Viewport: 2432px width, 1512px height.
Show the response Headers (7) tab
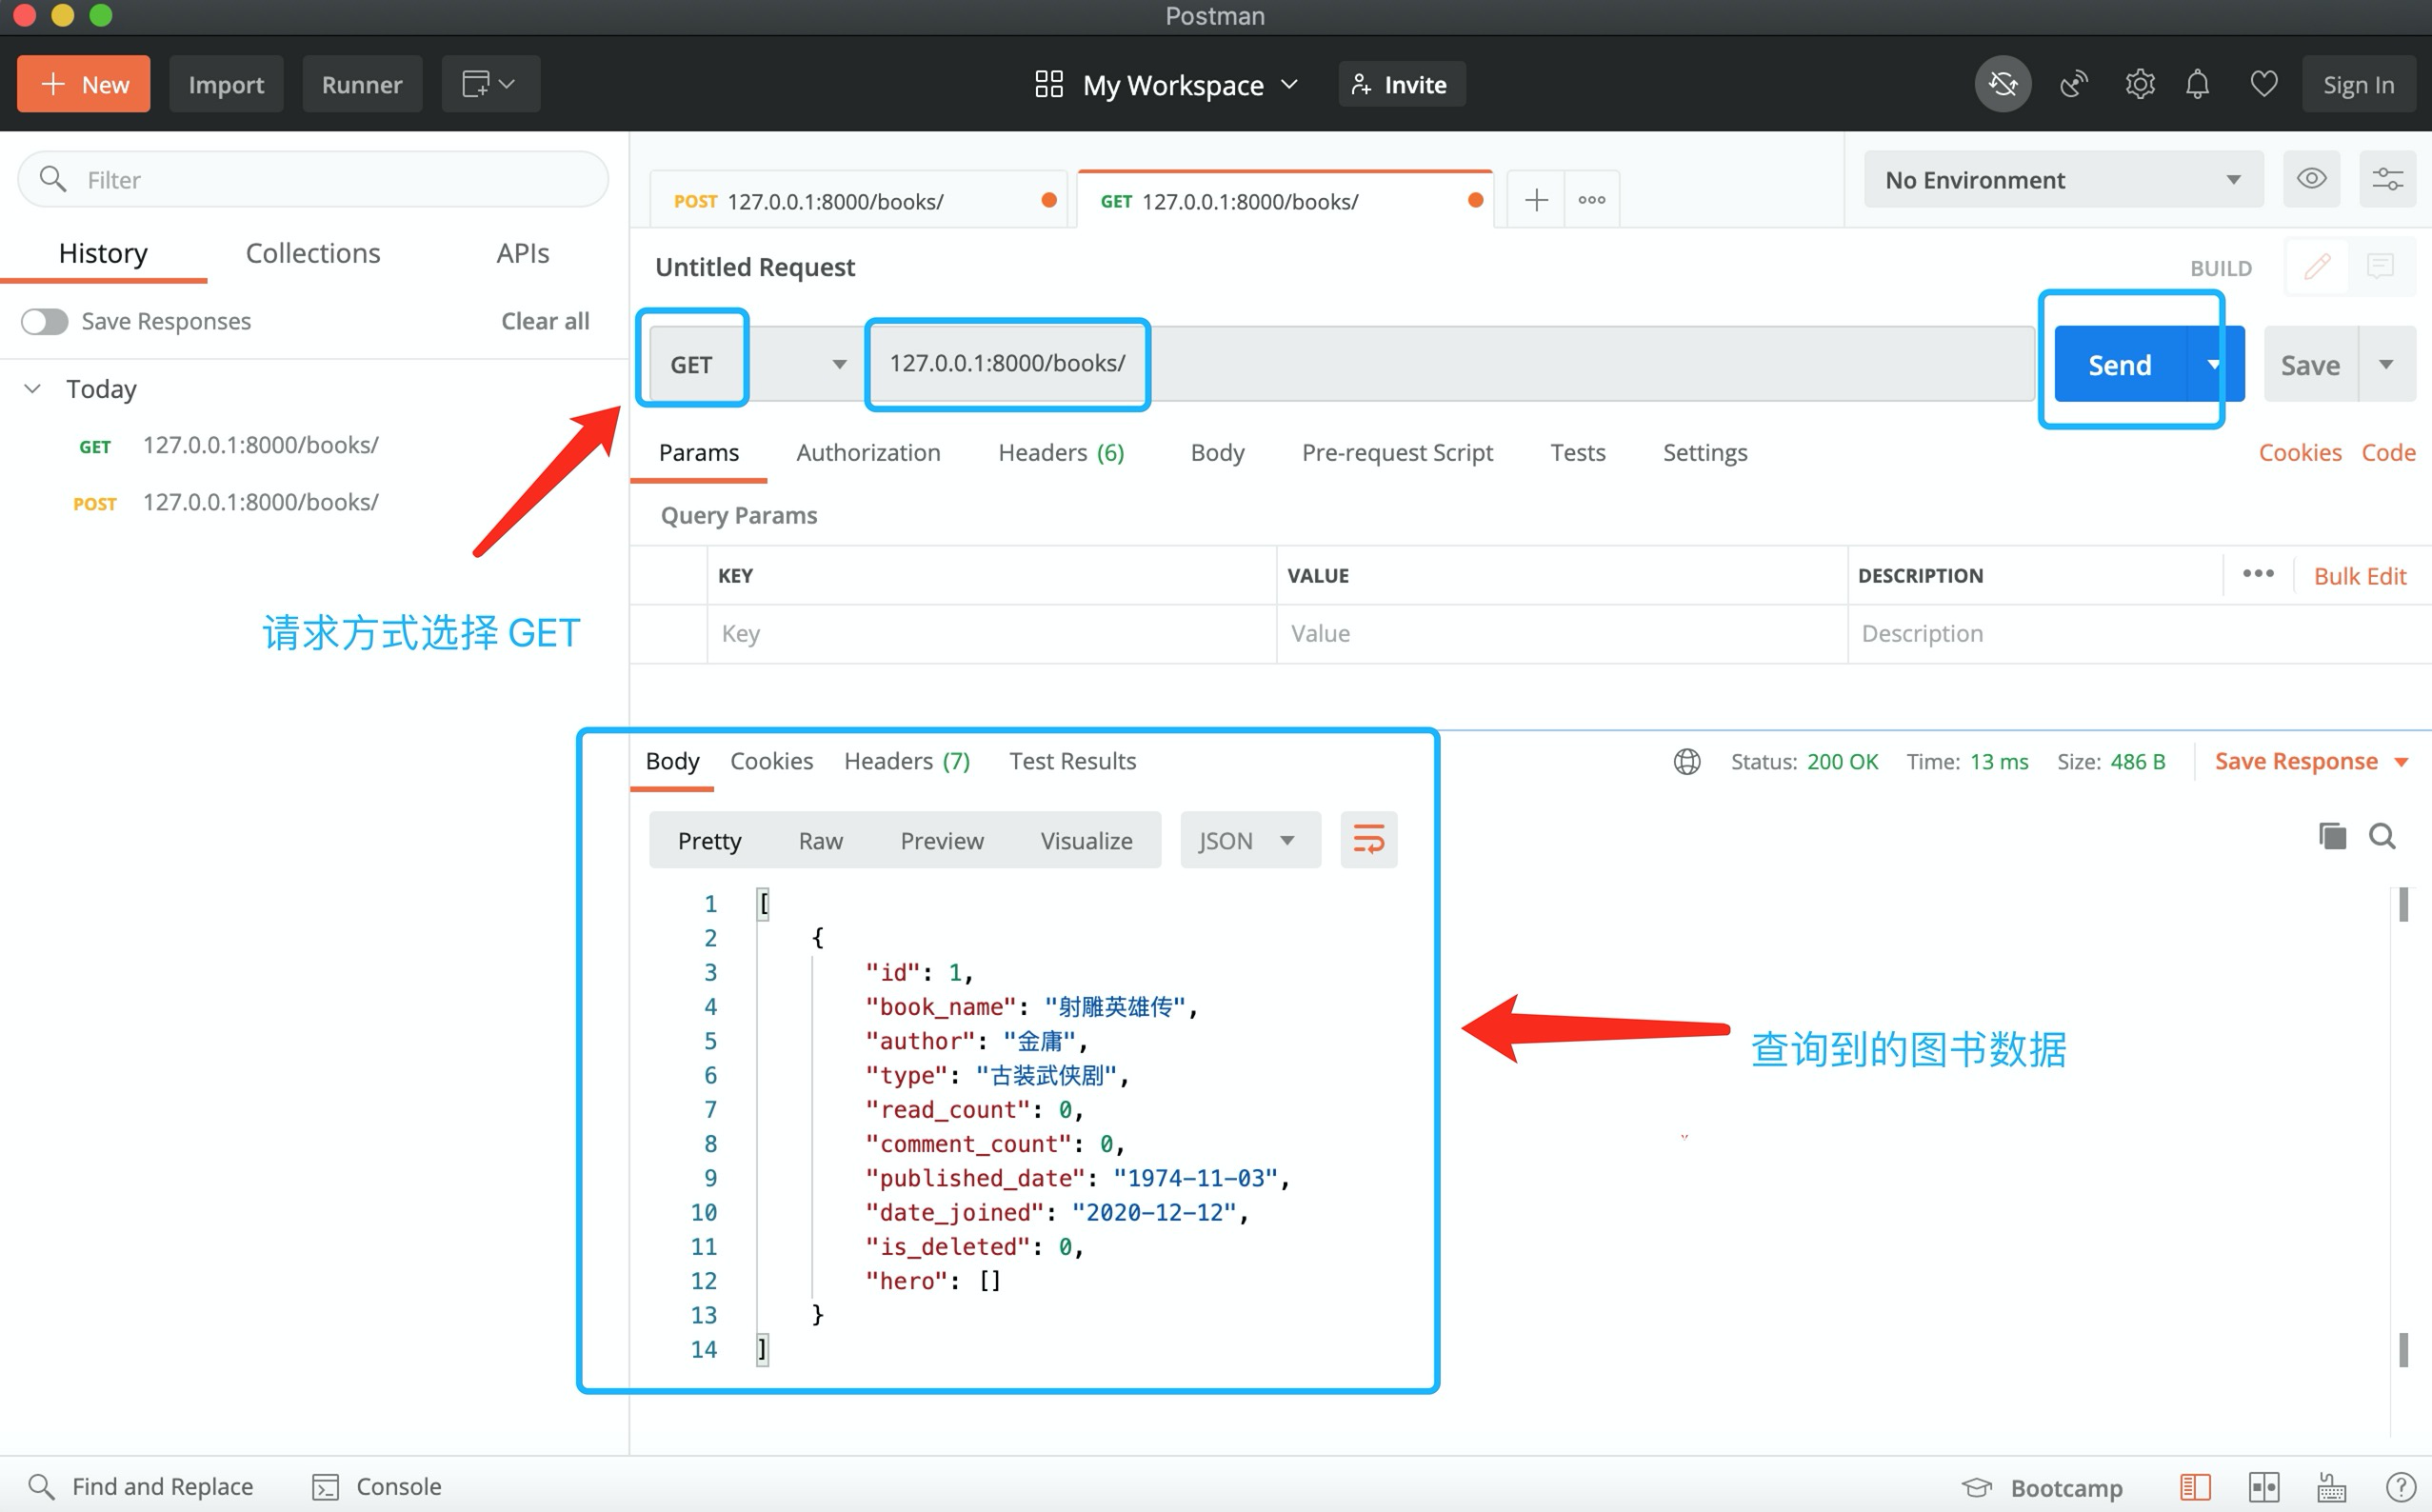(x=906, y=762)
